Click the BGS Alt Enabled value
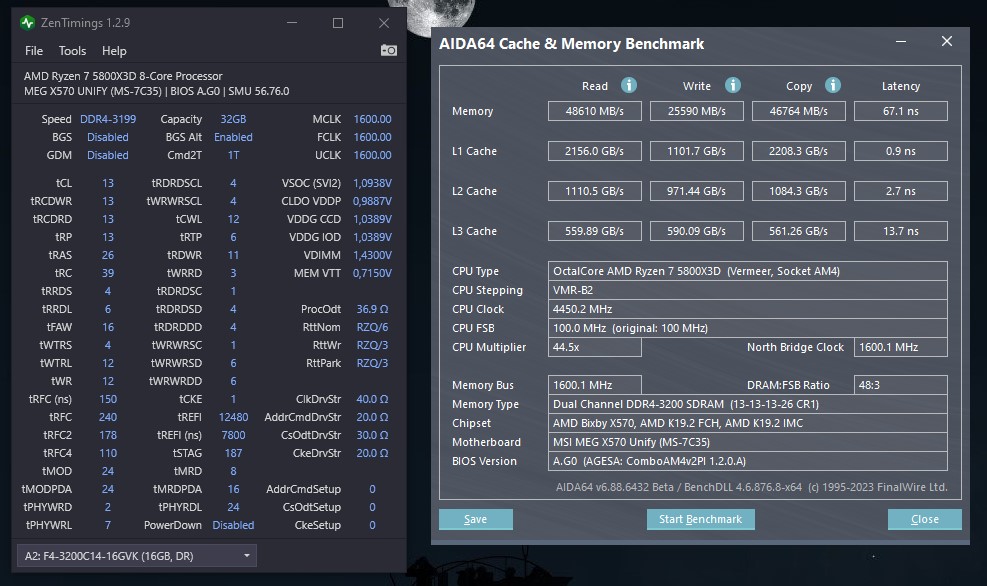The height and width of the screenshot is (586, 987). pyautogui.click(x=233, y=137)
